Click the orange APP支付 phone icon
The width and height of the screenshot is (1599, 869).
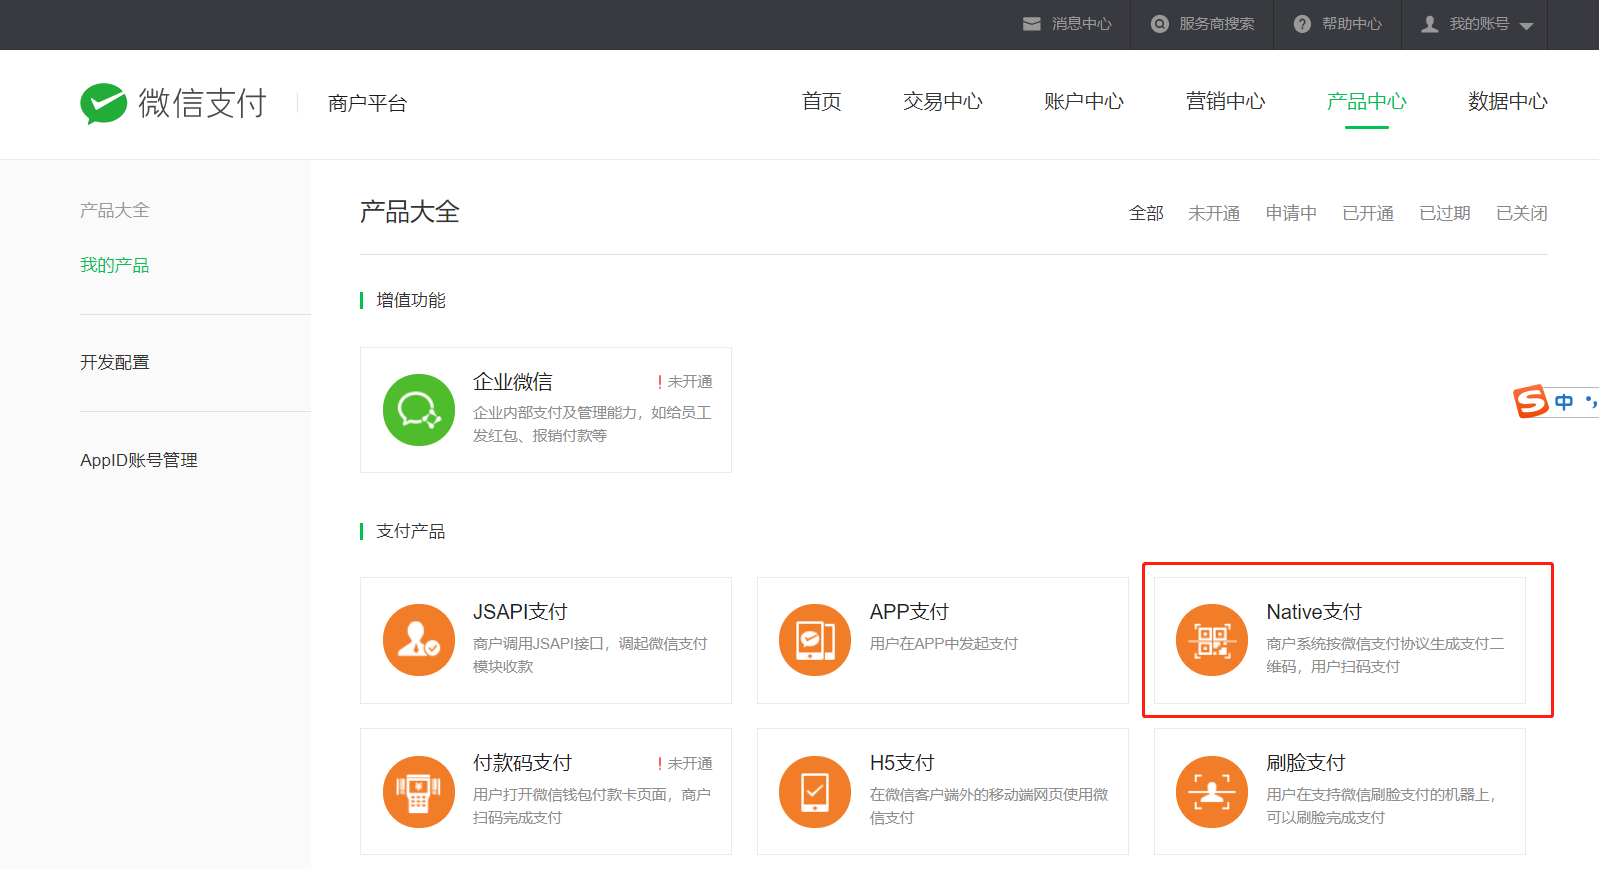[815, 640]
